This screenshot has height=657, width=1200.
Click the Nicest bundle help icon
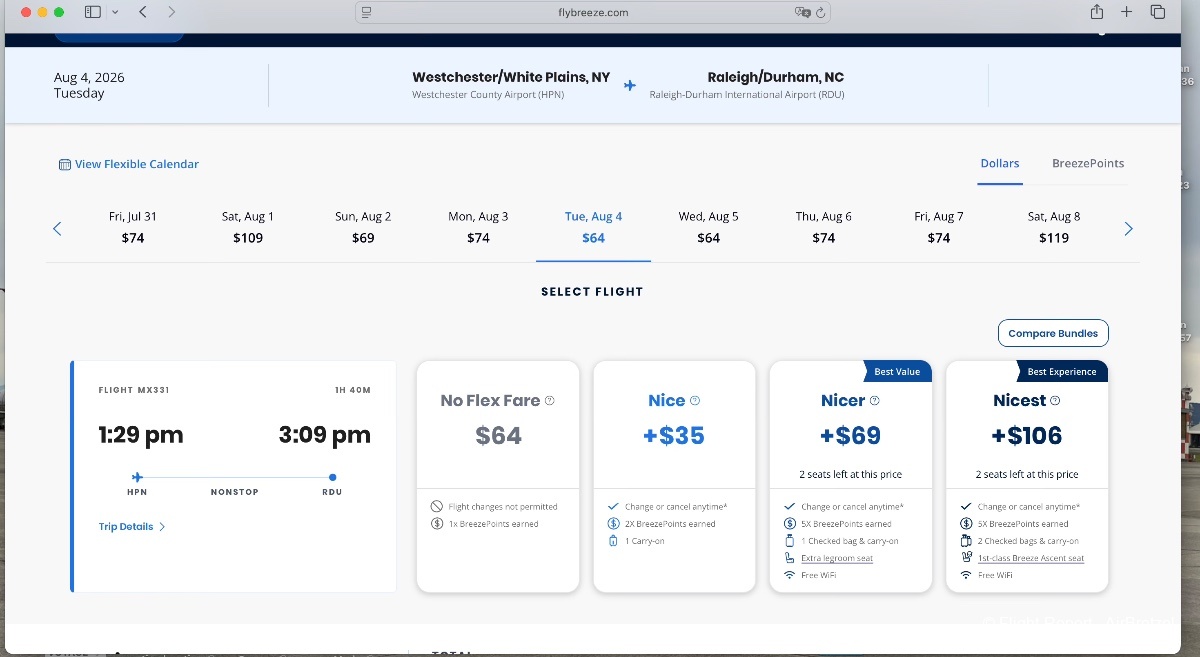pyautogui.click(x=1055, y=401)
